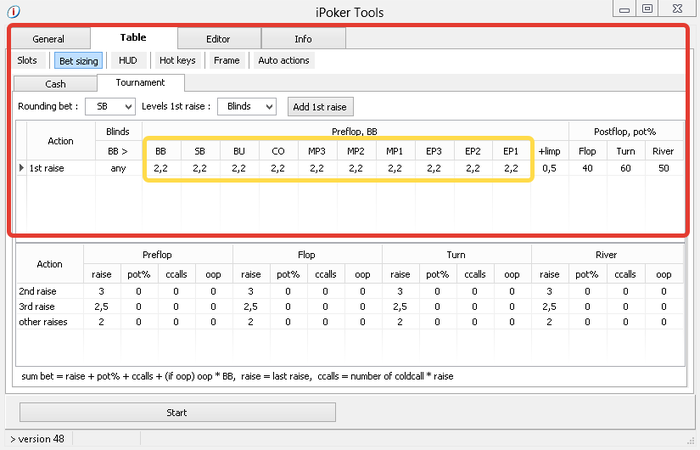Open the Slots toolbar section
The width and height of the screenshot is (700, 450).
pyautogui.click(x=27, y=60)
